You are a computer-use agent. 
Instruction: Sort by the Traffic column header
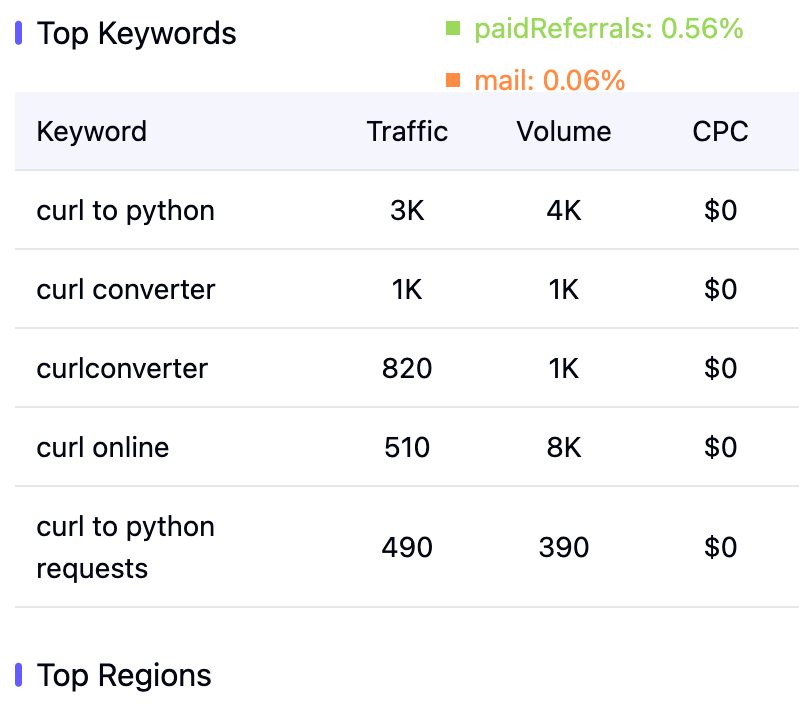point(407,131)
